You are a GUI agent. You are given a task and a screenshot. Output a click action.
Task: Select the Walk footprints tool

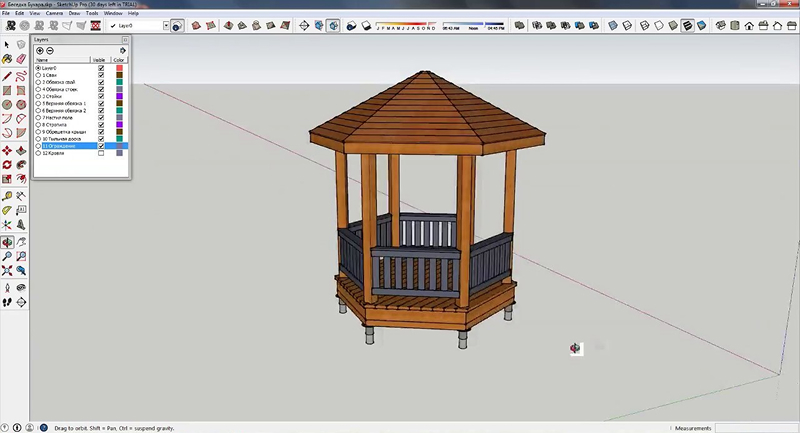pyautogui.click(x=7, y=302)
